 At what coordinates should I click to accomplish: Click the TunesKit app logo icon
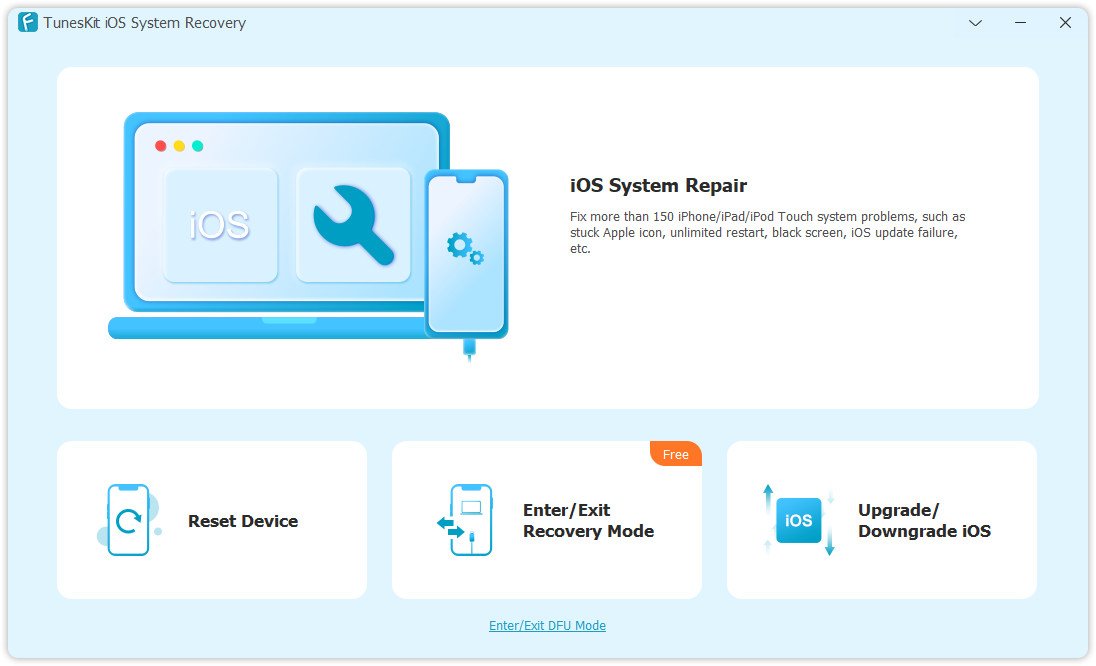28,22
